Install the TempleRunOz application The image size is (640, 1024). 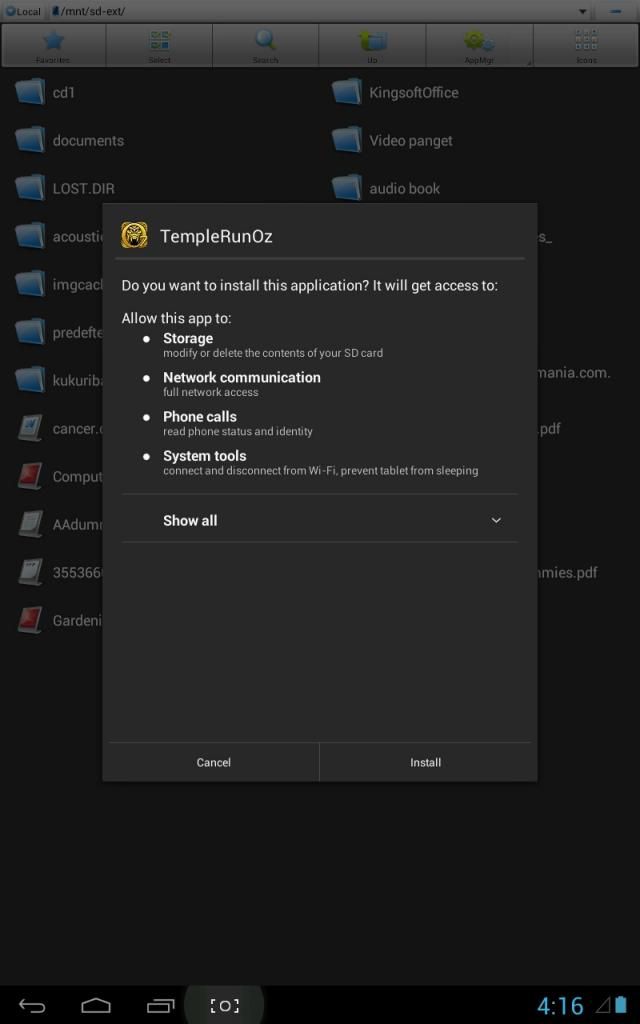point(426,762)
